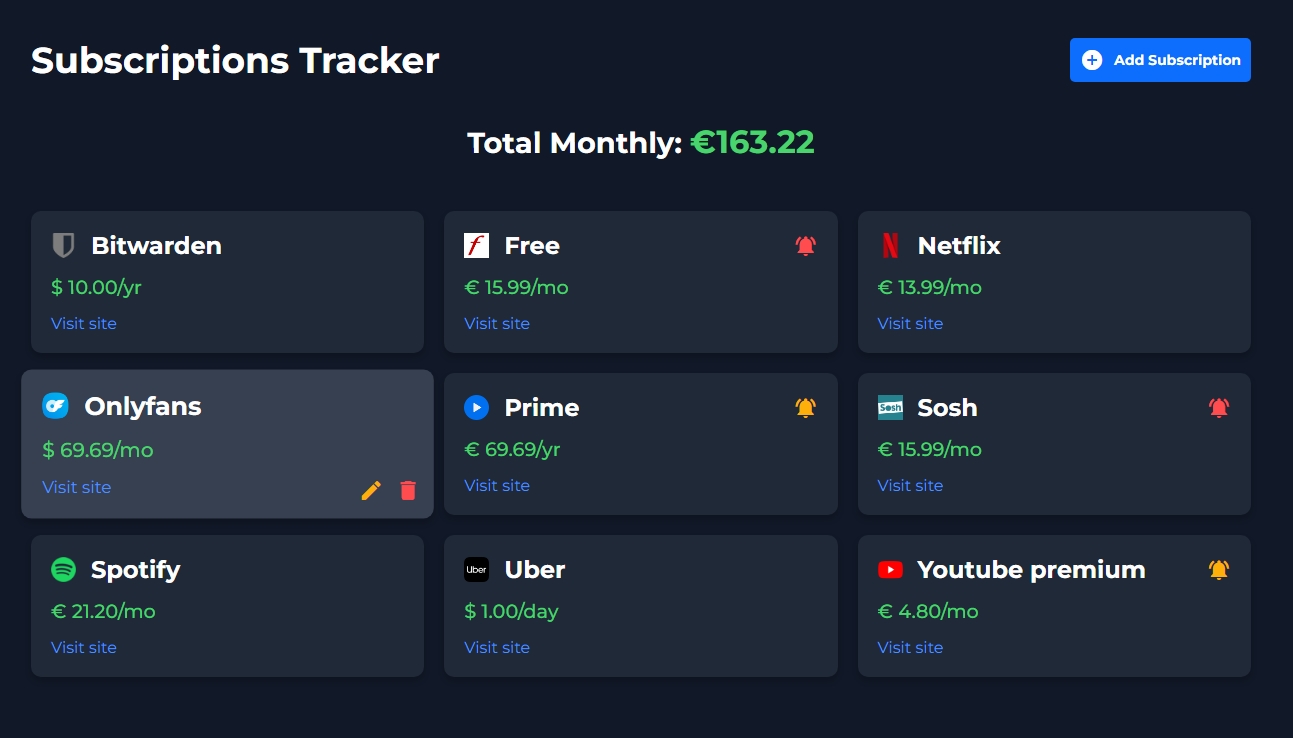Image resolution: width=1293 pixels, height=738 pixels.
Task: Select the Prime subscription card title
Action: (x=541, y=407)
